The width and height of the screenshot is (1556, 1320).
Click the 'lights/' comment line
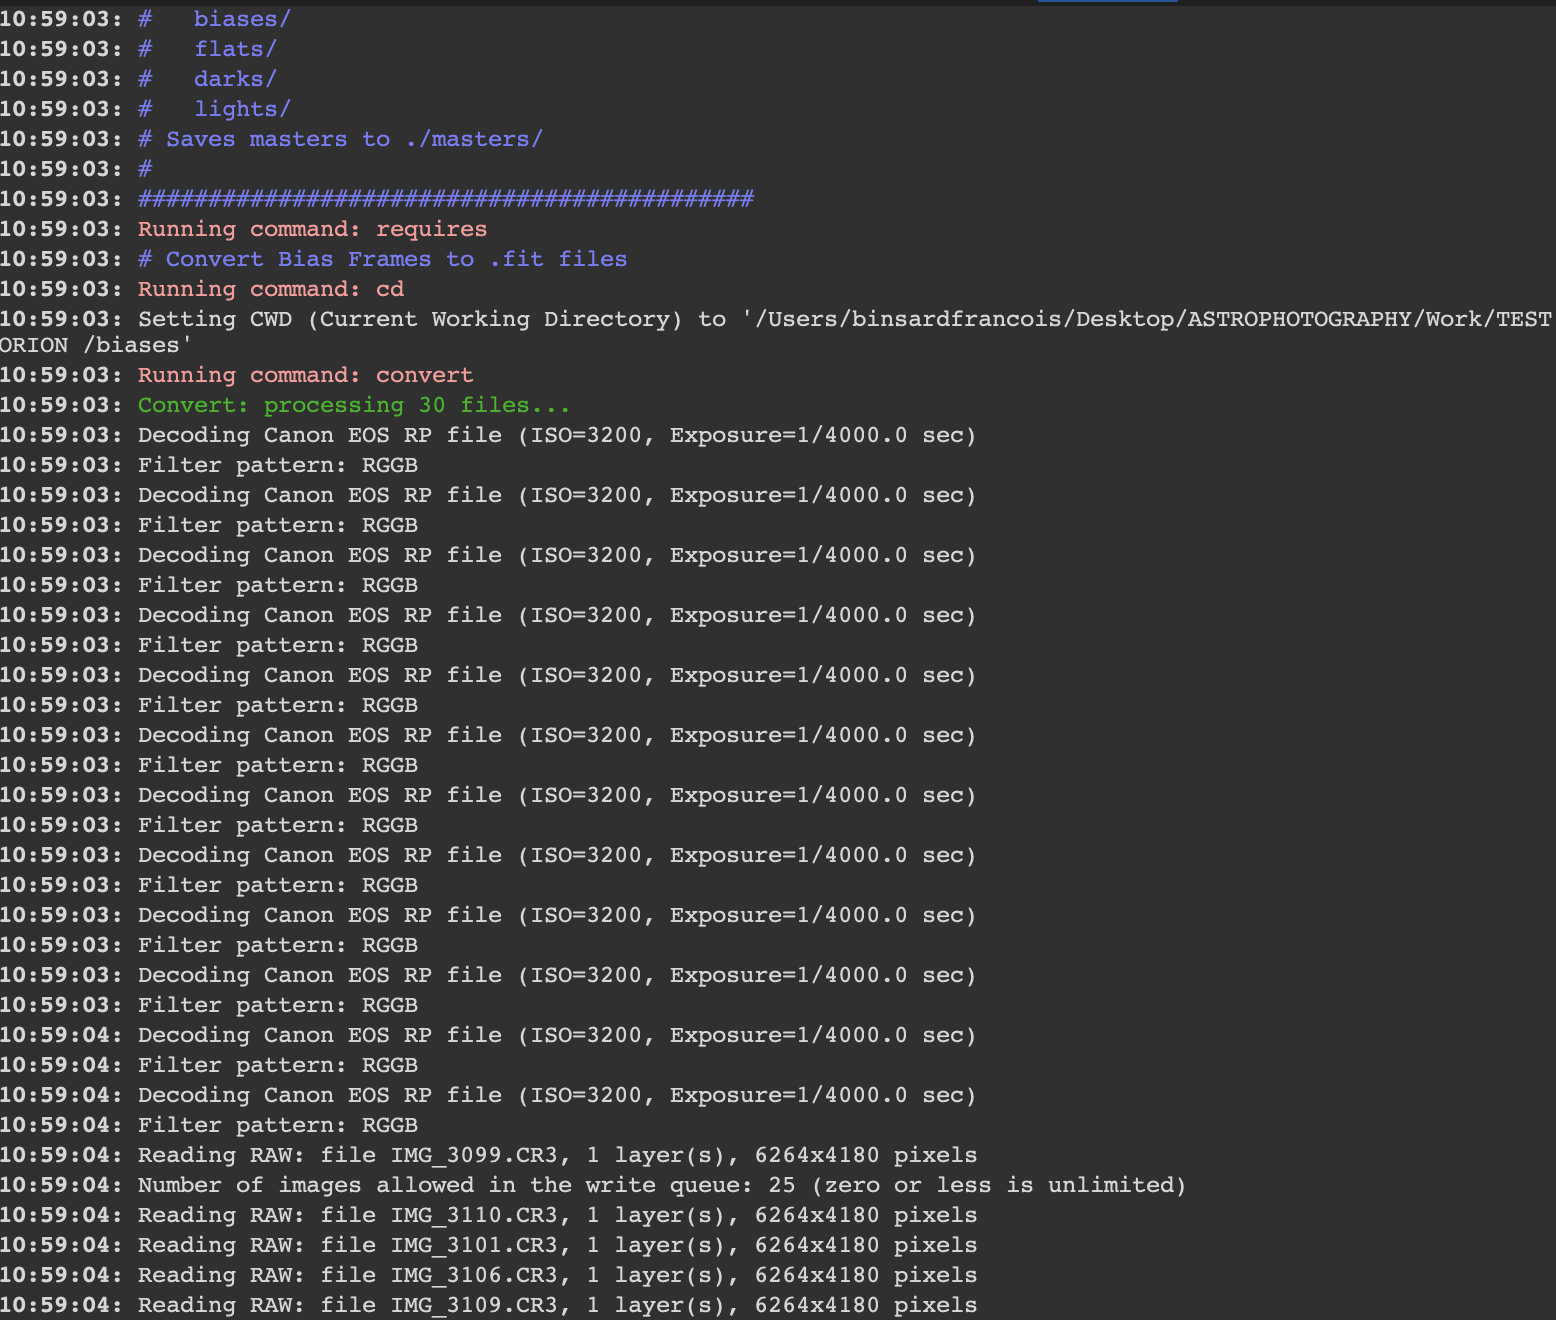pos(242,109)
